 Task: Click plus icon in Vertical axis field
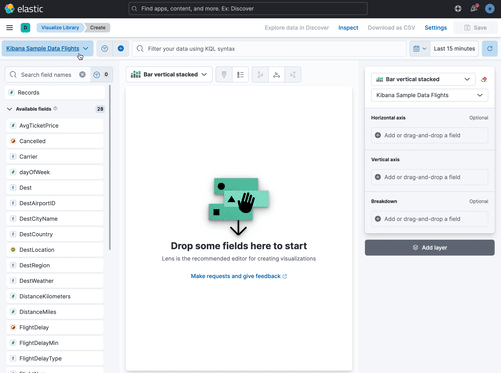pos(378,177)
